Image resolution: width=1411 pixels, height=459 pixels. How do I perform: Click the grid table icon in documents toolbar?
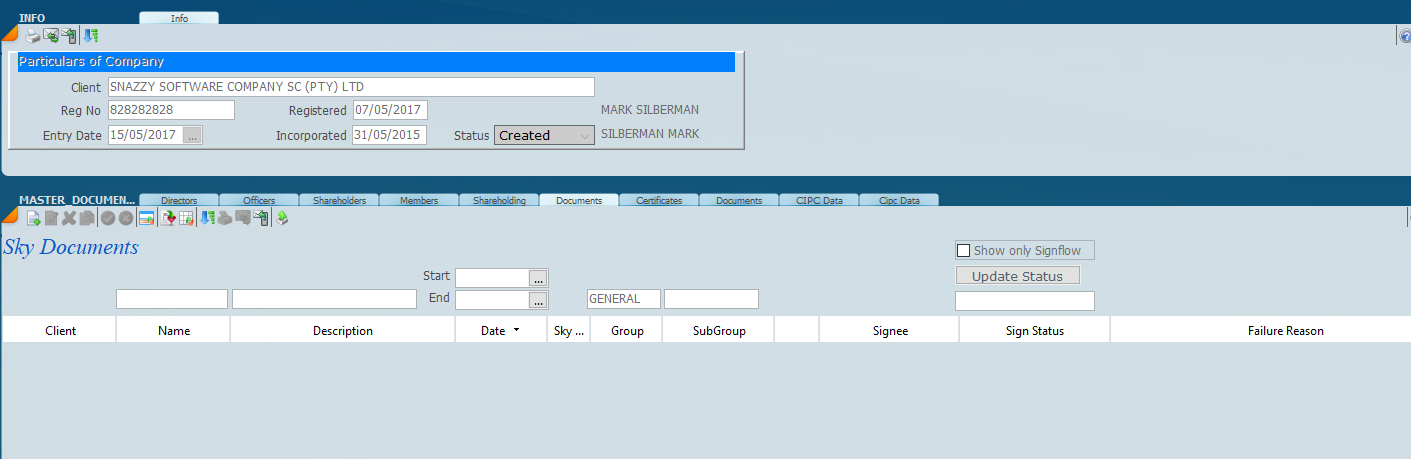[186, 218]
